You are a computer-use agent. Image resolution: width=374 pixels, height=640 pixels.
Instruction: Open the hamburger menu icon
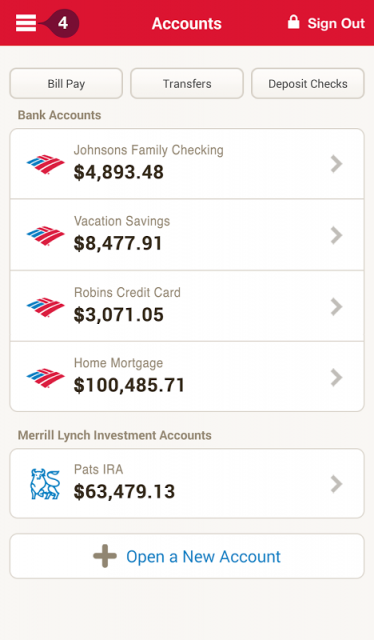[26, 23]
